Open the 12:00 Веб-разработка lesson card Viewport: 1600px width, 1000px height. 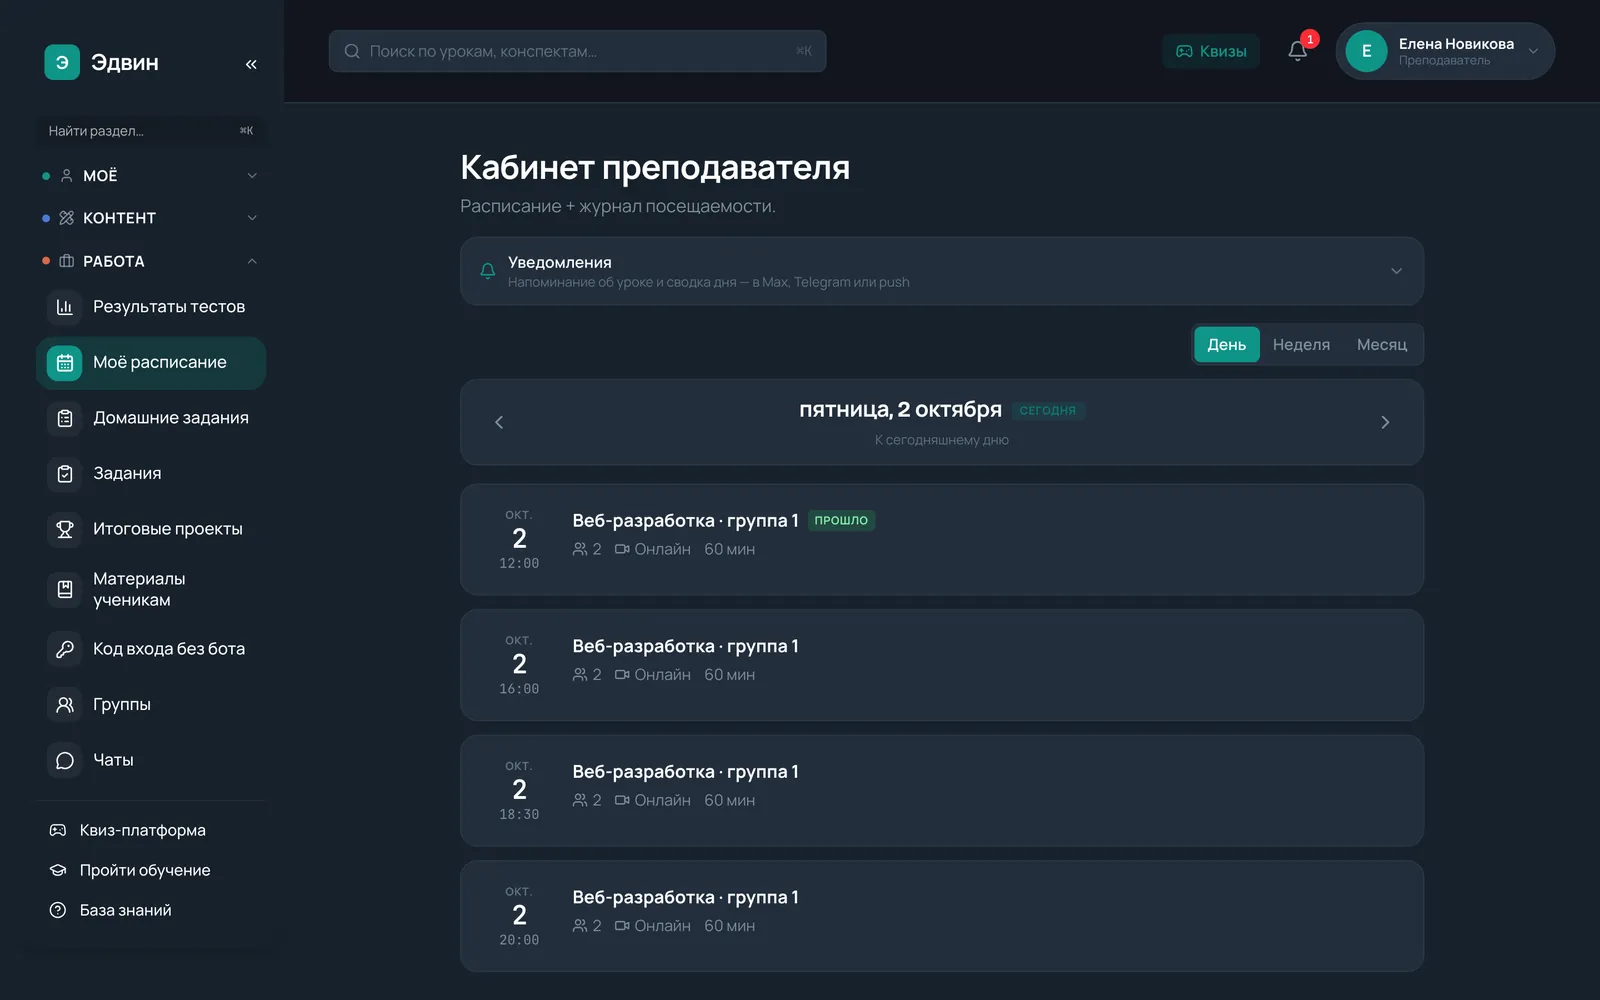(942, 540)
